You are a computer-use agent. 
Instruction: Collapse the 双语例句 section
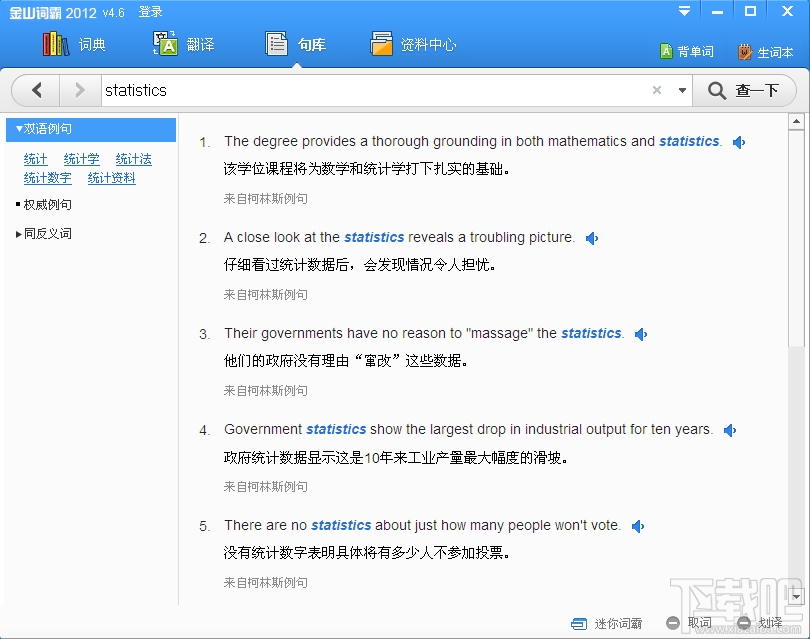91,129
